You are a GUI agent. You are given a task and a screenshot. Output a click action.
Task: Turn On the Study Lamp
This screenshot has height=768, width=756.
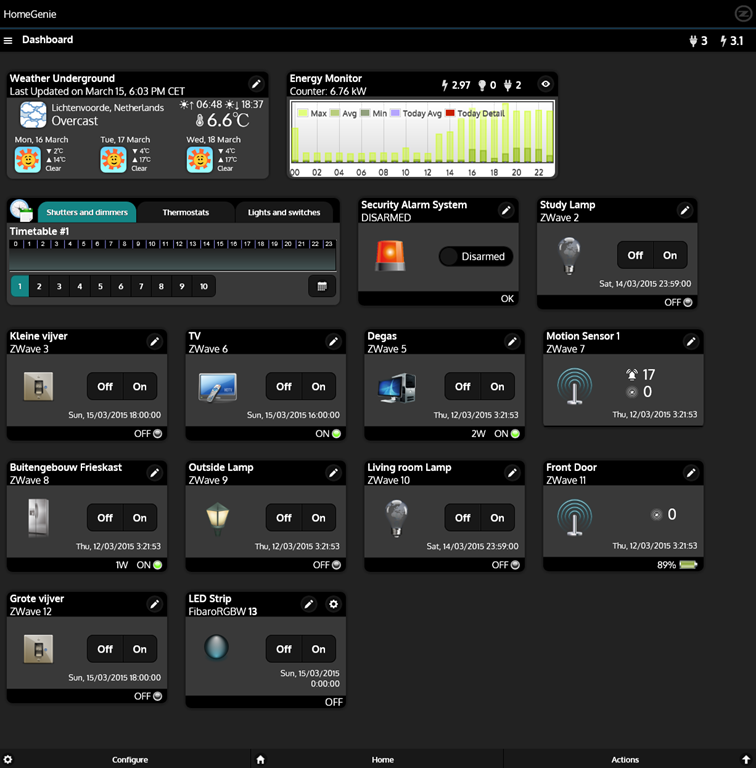[x=670, y=255]
